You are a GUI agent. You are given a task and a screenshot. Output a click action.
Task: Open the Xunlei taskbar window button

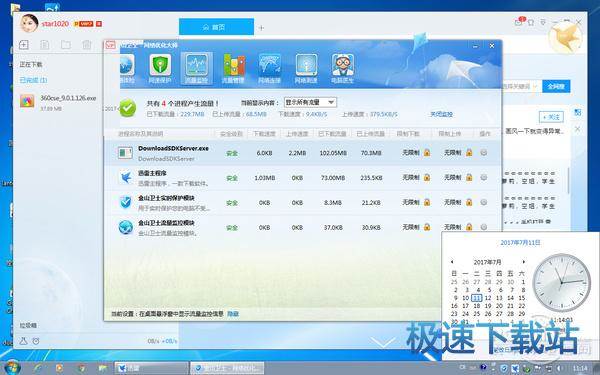click(151, 368)
